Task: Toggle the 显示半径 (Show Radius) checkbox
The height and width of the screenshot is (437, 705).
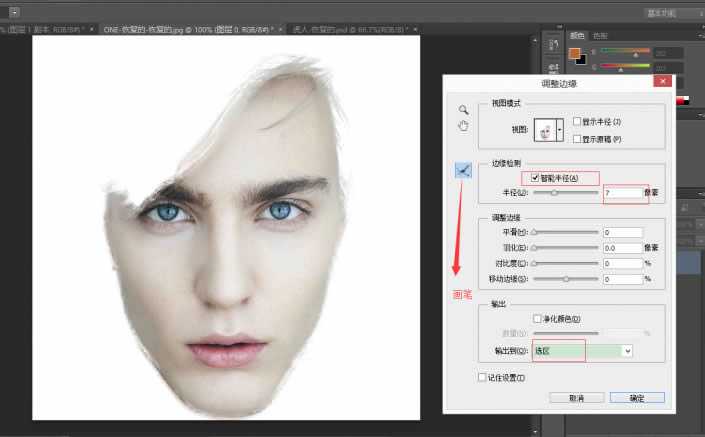Action: [578, 121]
